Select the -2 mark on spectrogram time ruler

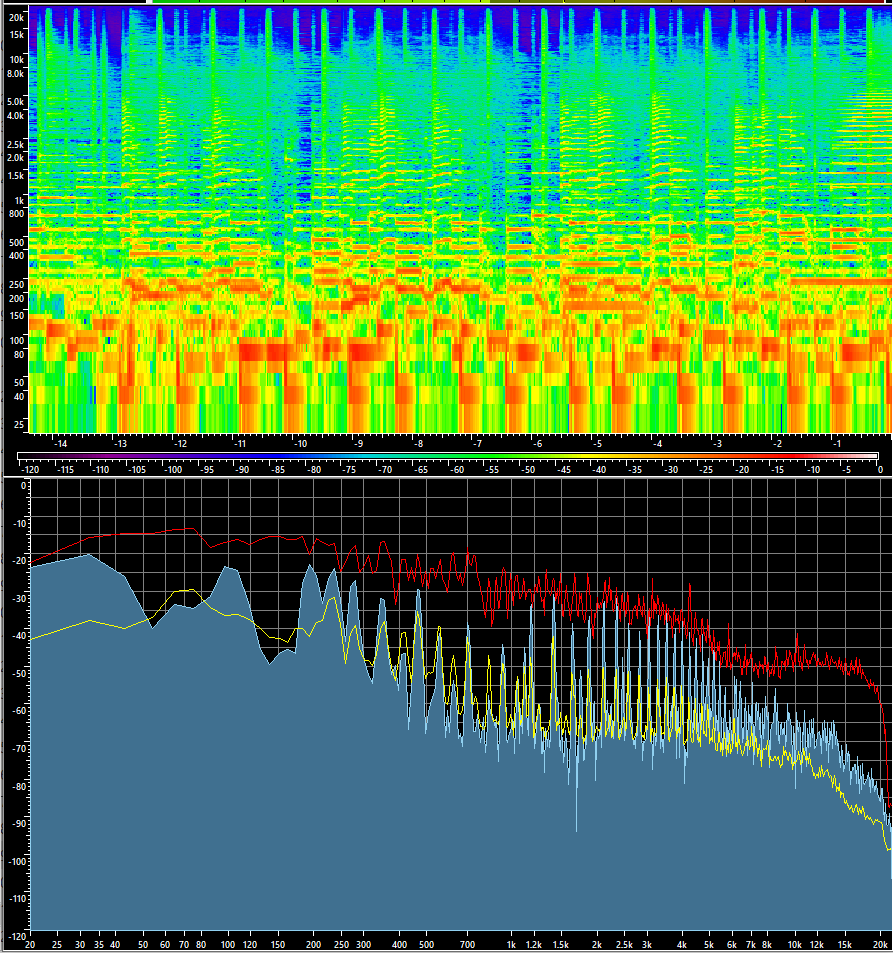777,444
